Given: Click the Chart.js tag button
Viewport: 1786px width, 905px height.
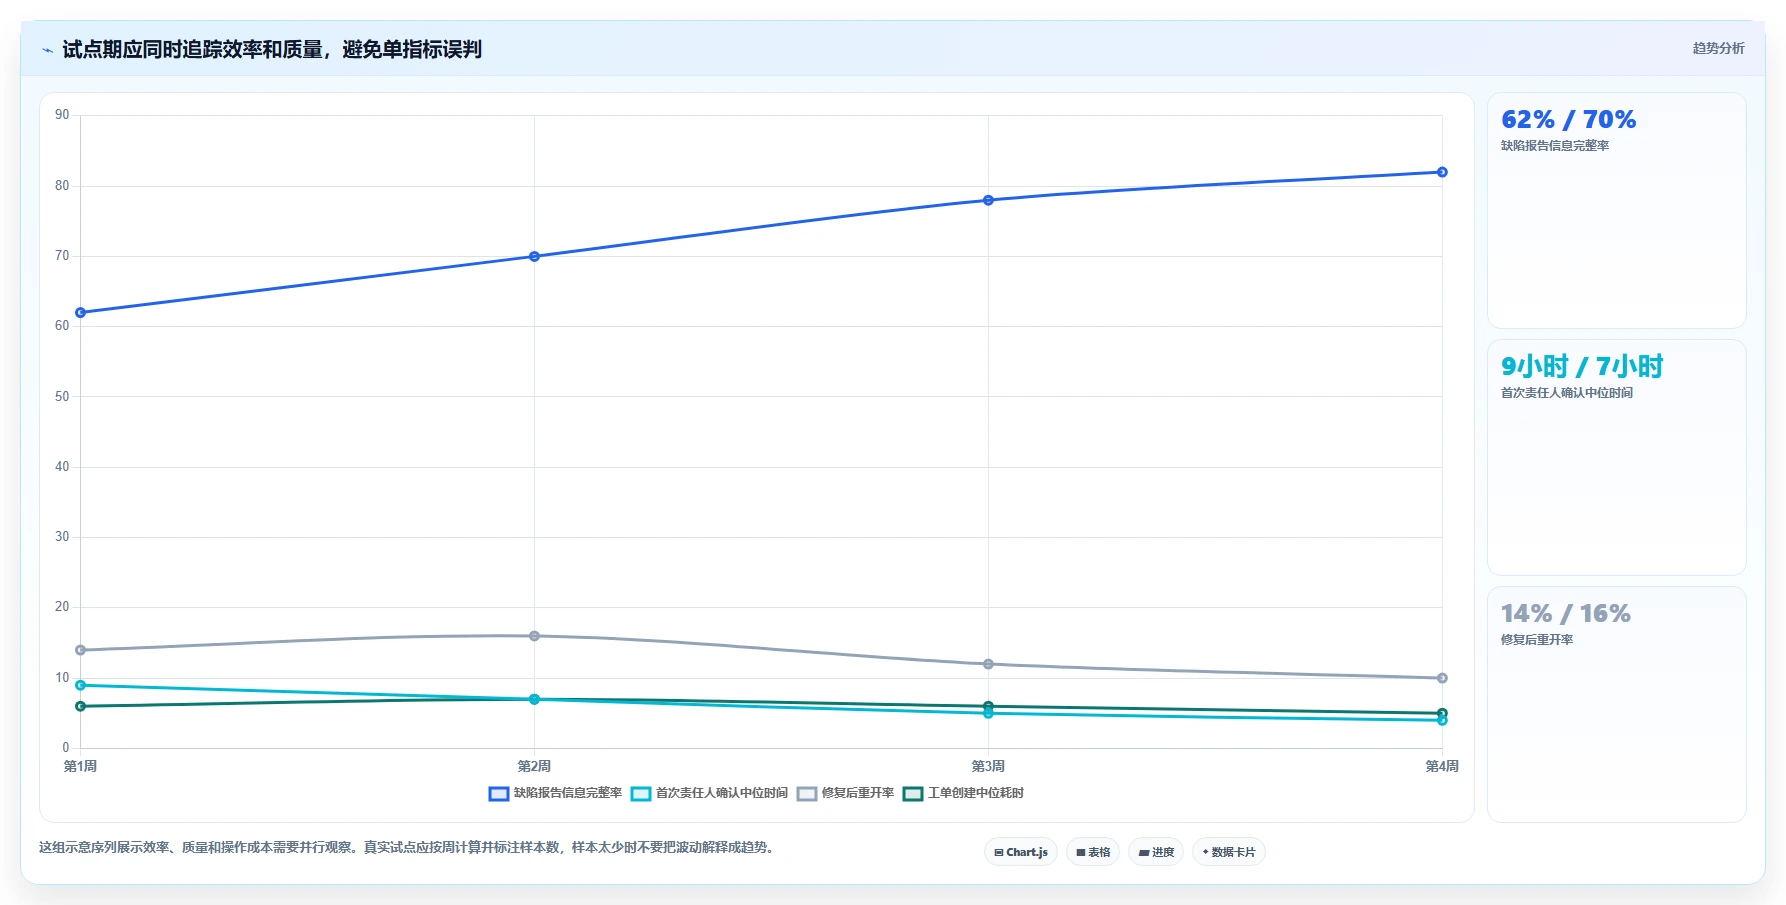Looking at the screenshot, I should coord(1021,852).
